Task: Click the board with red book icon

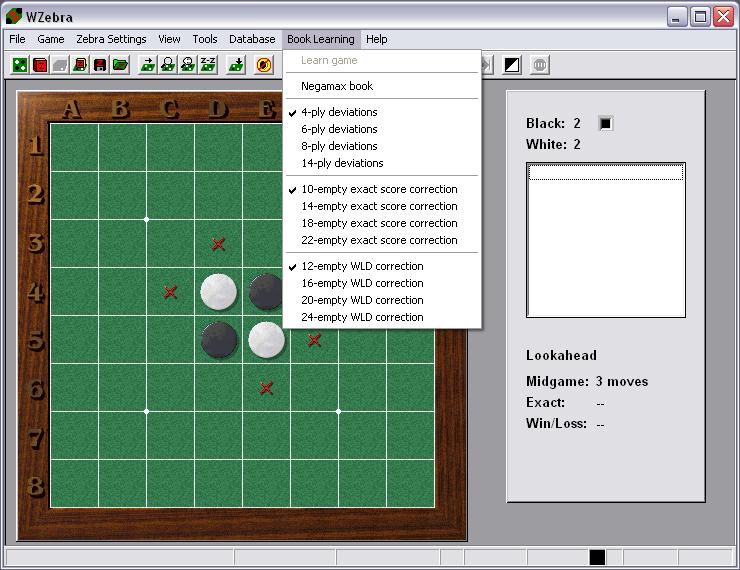Action: [80, 65]
